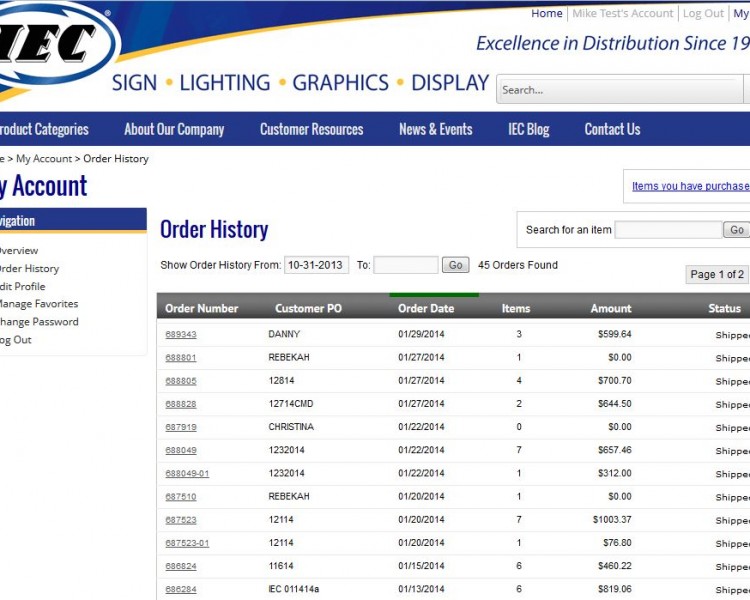Open order 687523
The width and height of the screenshot is (750, 600).
click(x=181, y=520)
